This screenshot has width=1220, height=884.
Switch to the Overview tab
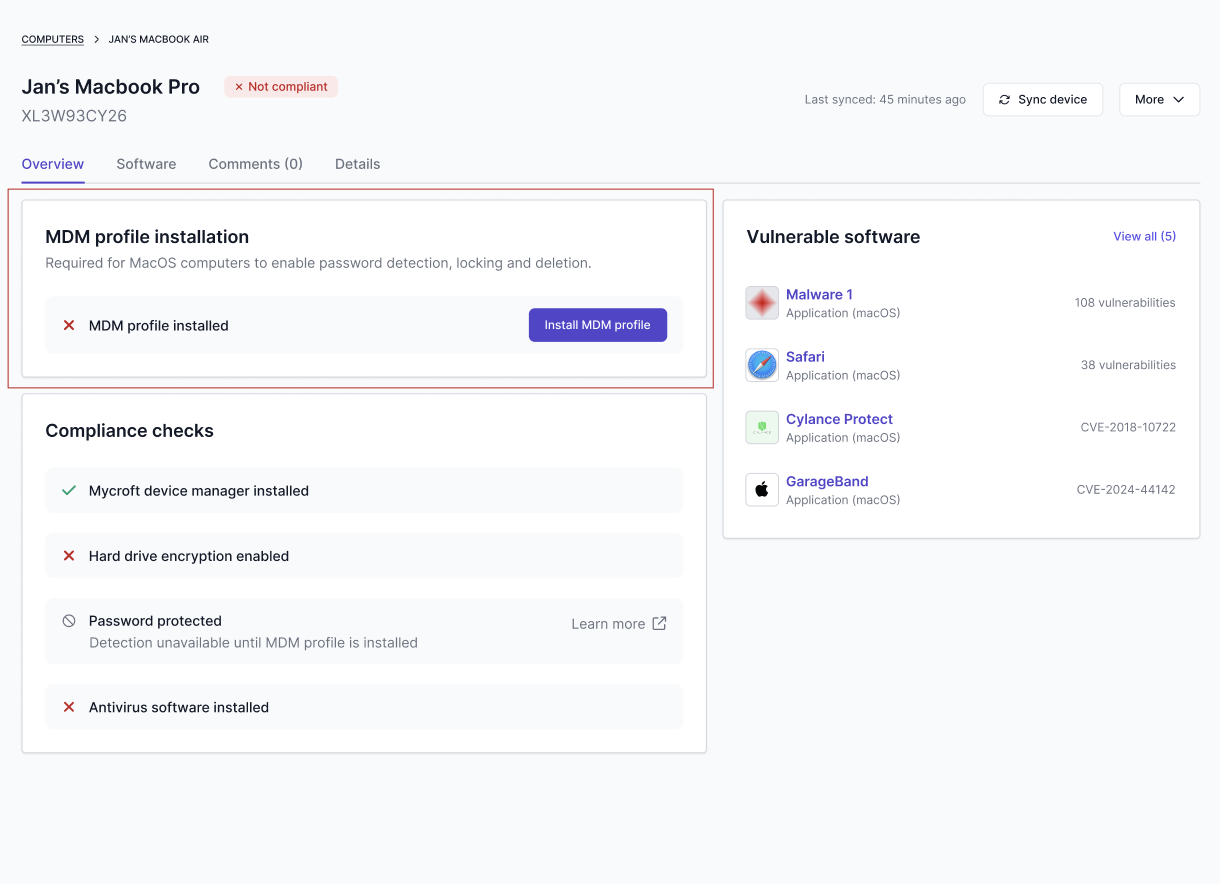pos(53,164)
